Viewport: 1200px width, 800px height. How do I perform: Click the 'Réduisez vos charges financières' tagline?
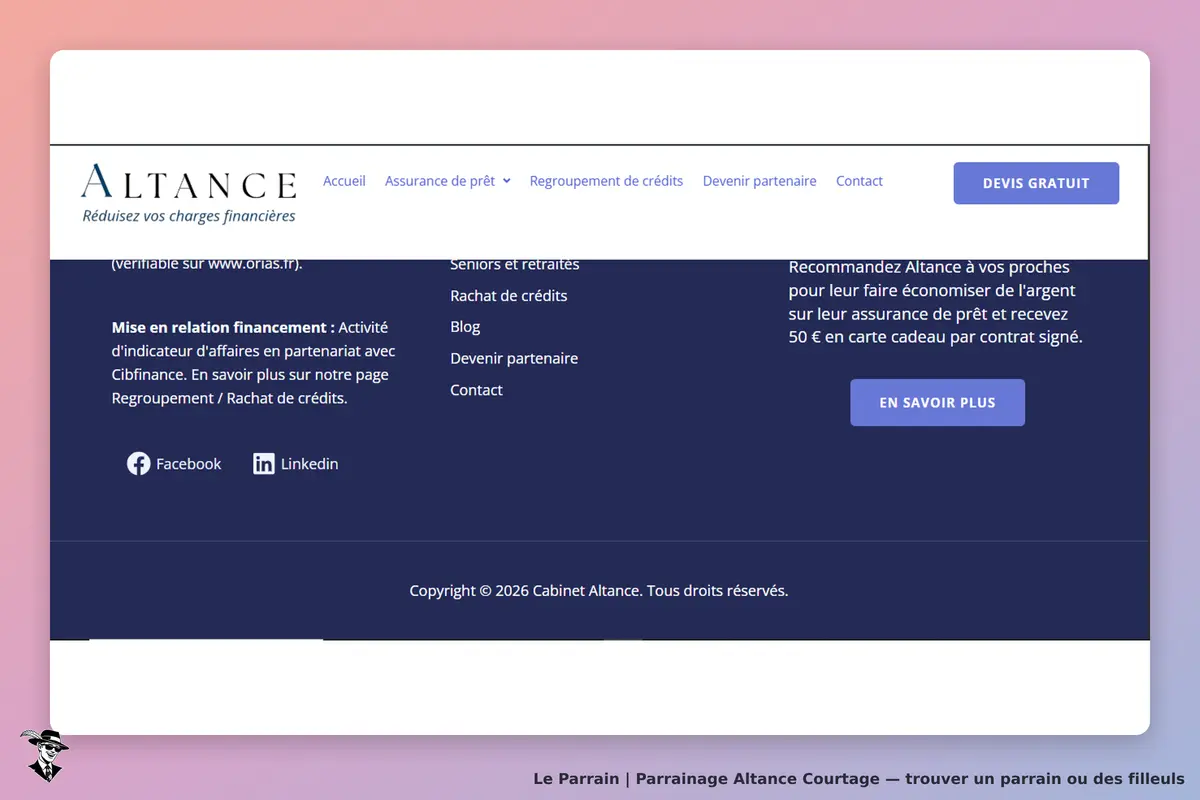tap(189, 215)
